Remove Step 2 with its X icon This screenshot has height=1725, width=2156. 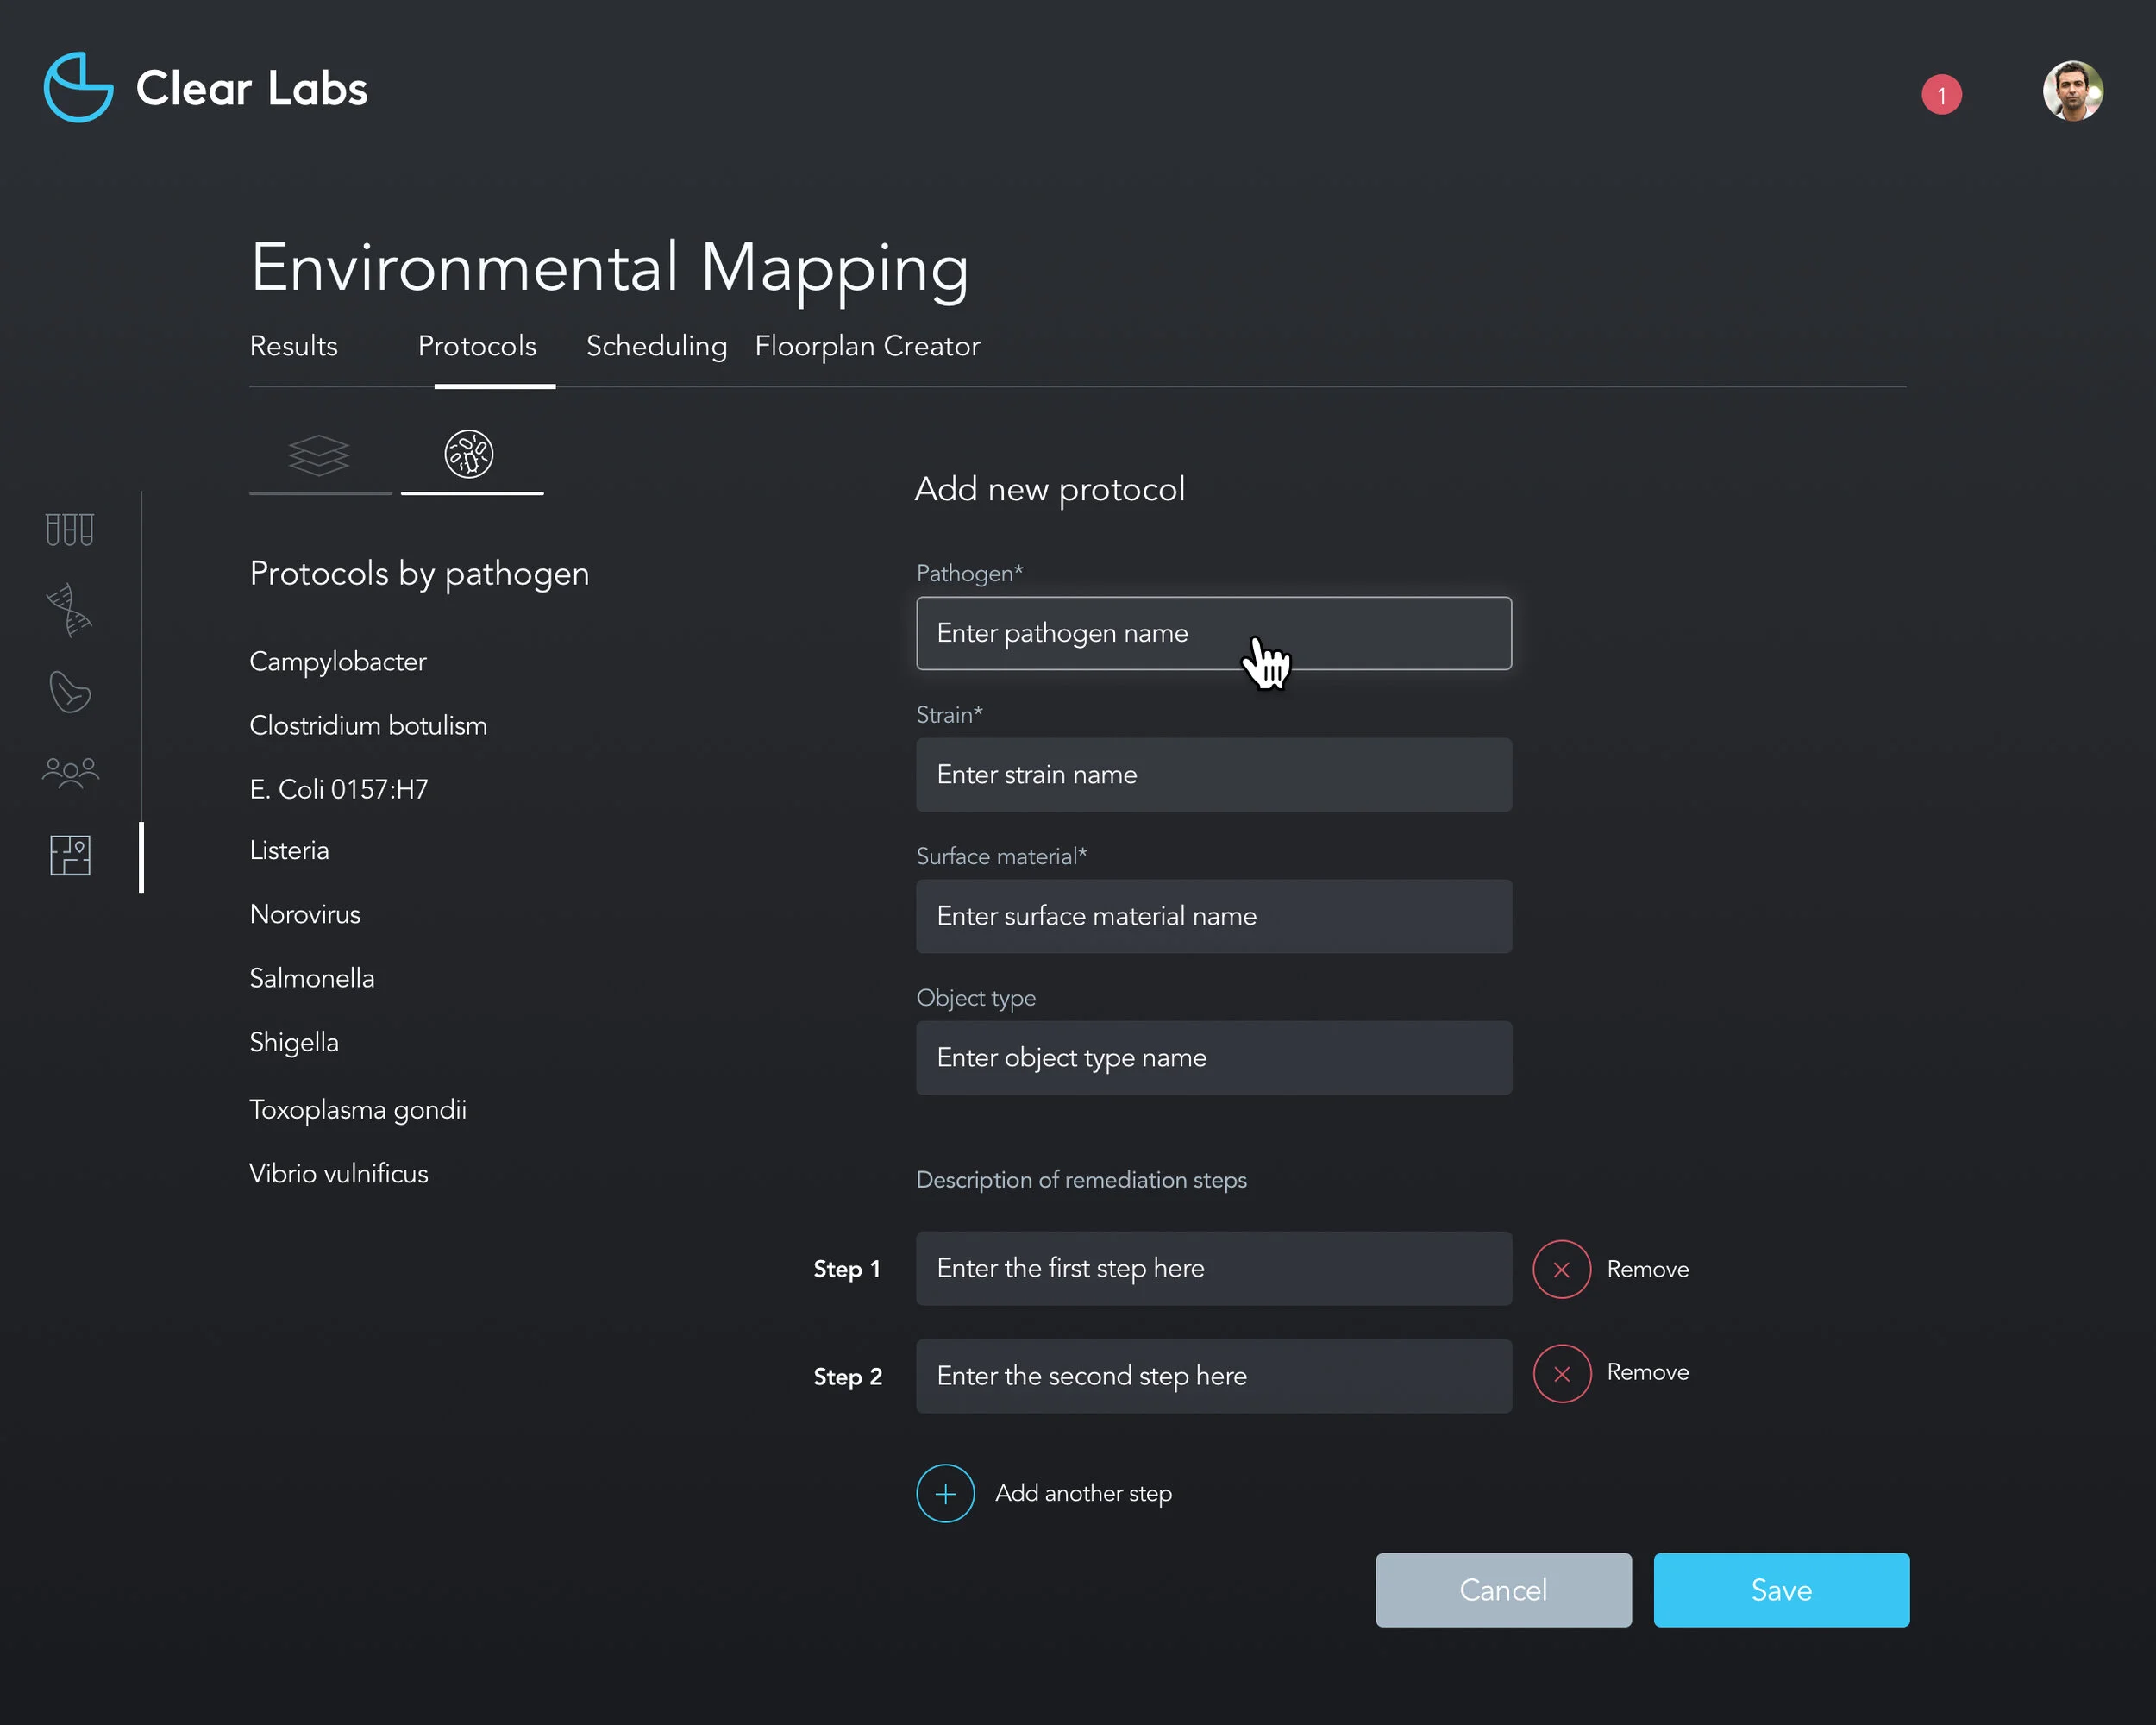pyautogui.click(x=1561, y=1374)
